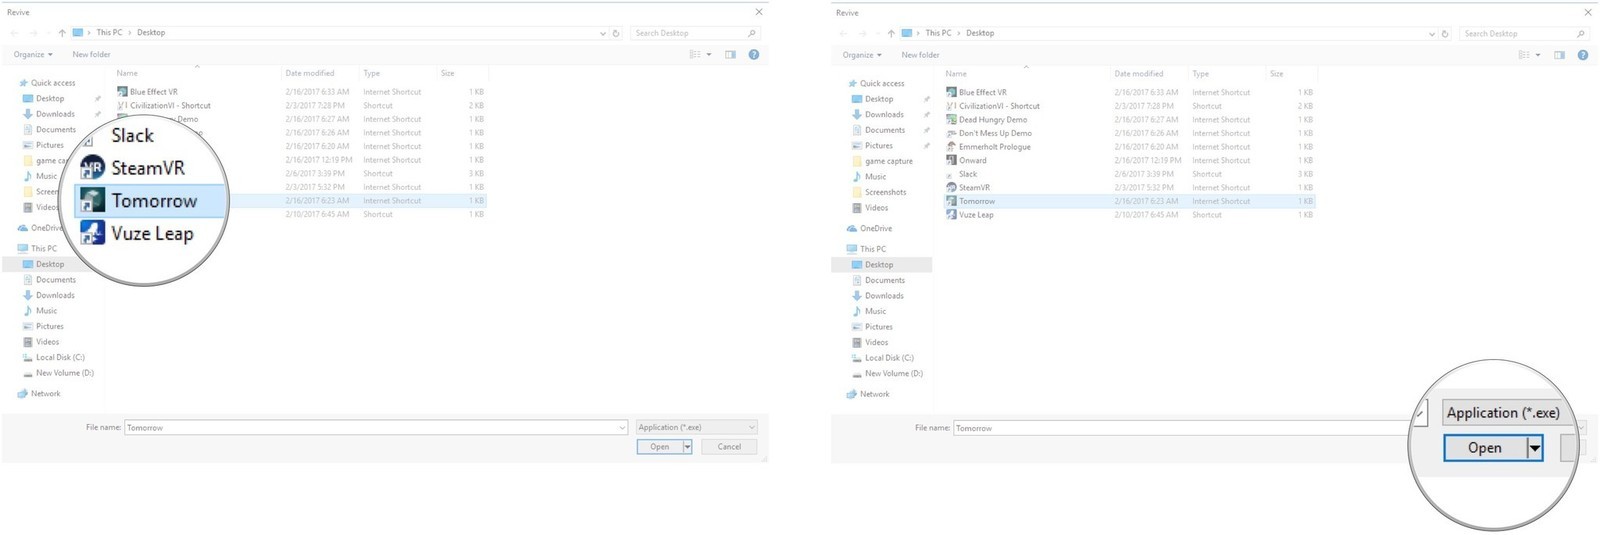Open Application (*.exe) file type dropdown, left dialog
This screenshot has width=1600, height=535.
pos(697,427)
